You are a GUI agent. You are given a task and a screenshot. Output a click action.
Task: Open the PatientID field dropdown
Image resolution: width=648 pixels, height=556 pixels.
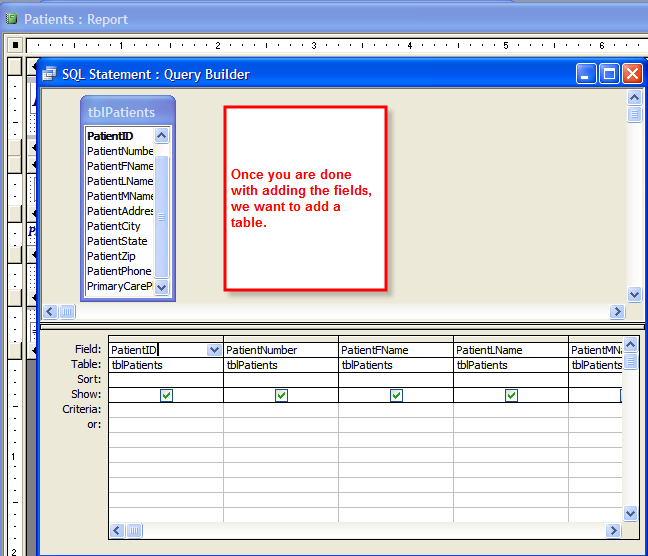point(214,350)
